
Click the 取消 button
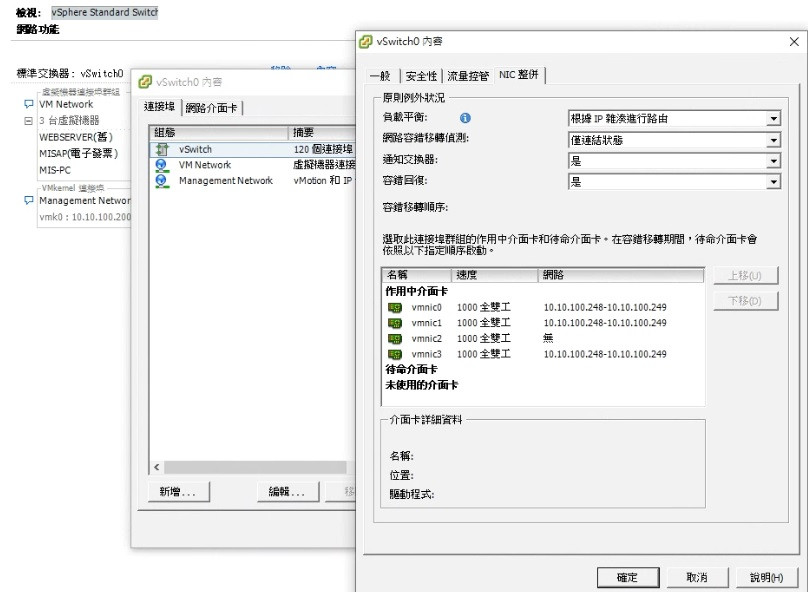tap(697, 578)
